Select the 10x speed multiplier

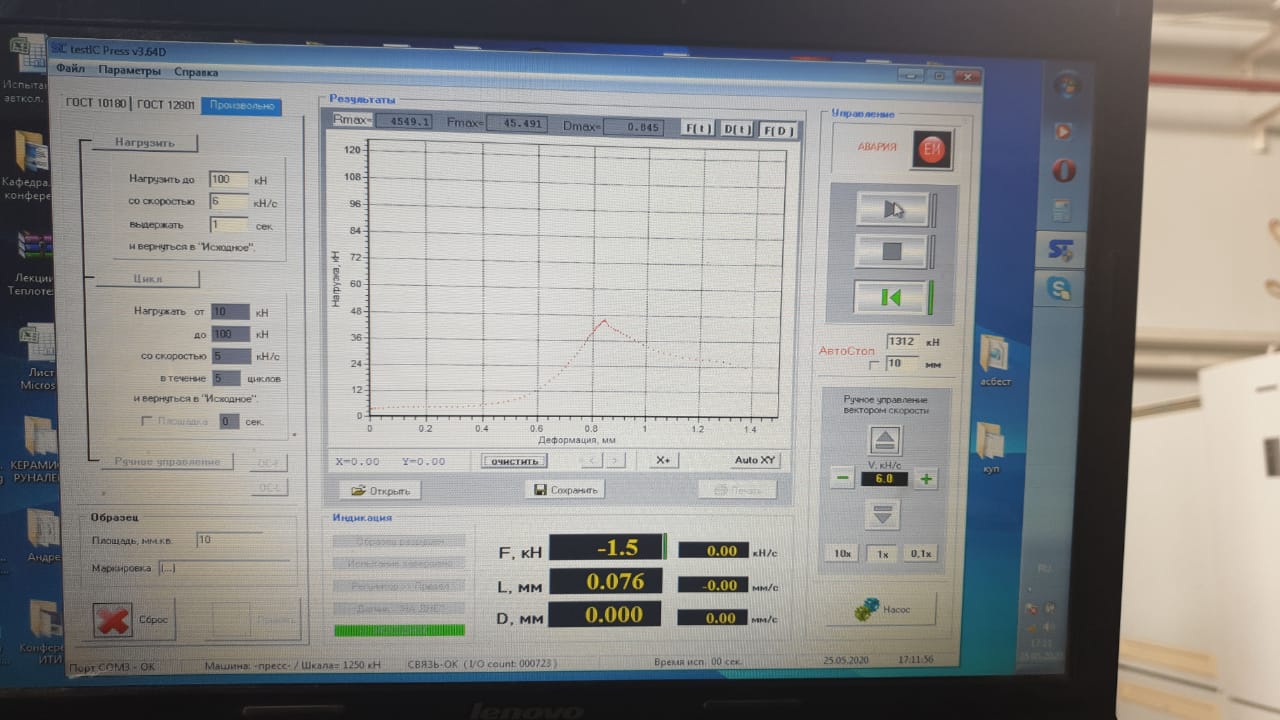pyautogui.click(x=842, y=553)
